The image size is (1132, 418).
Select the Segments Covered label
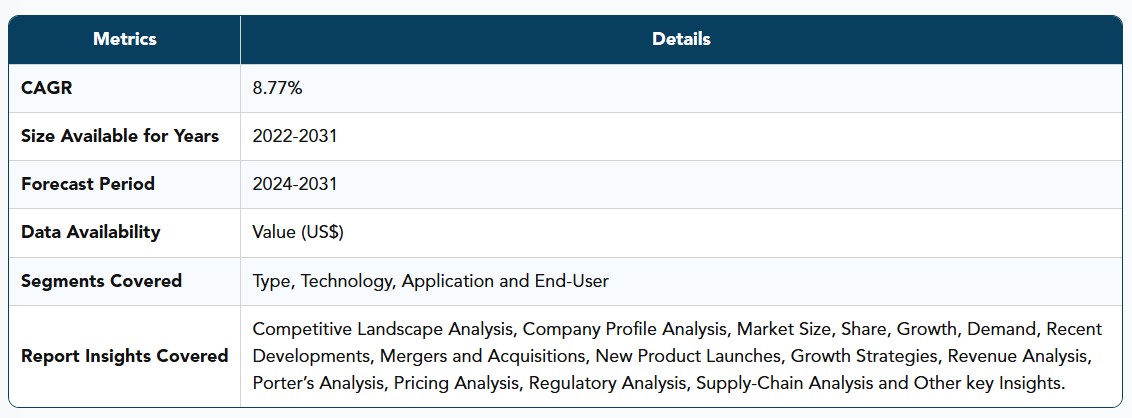pyautogui.click(x=101, y=281)
